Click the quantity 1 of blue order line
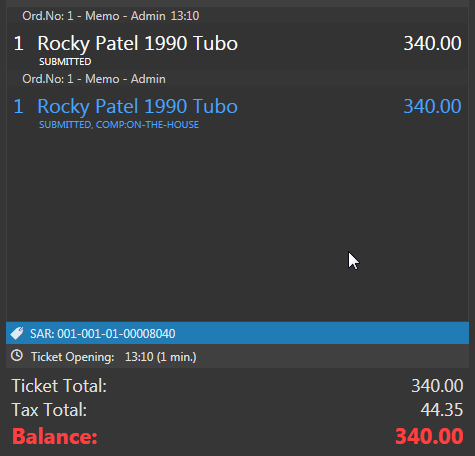 (x=19, y=106)
